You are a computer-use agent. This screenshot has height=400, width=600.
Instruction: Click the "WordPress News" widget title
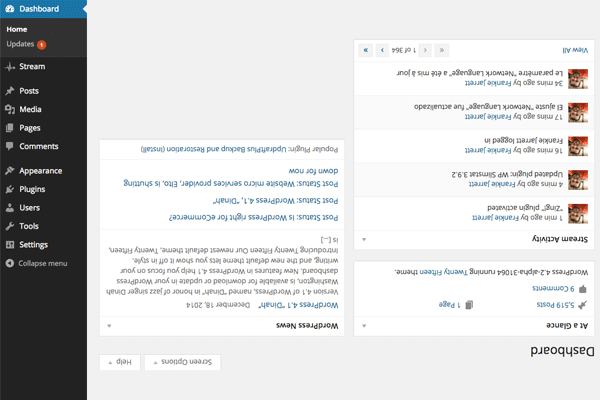[307, 326]
